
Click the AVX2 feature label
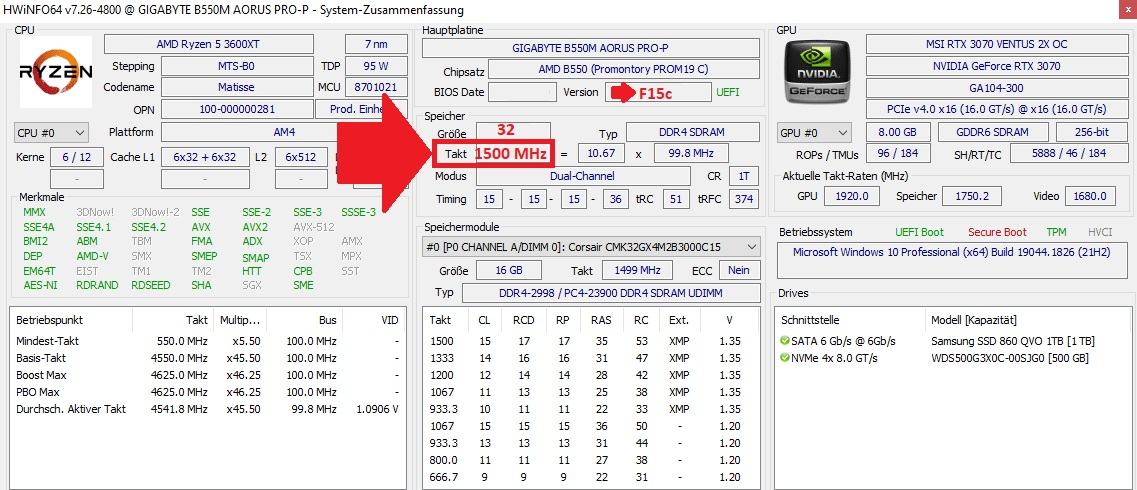(257, 227)
